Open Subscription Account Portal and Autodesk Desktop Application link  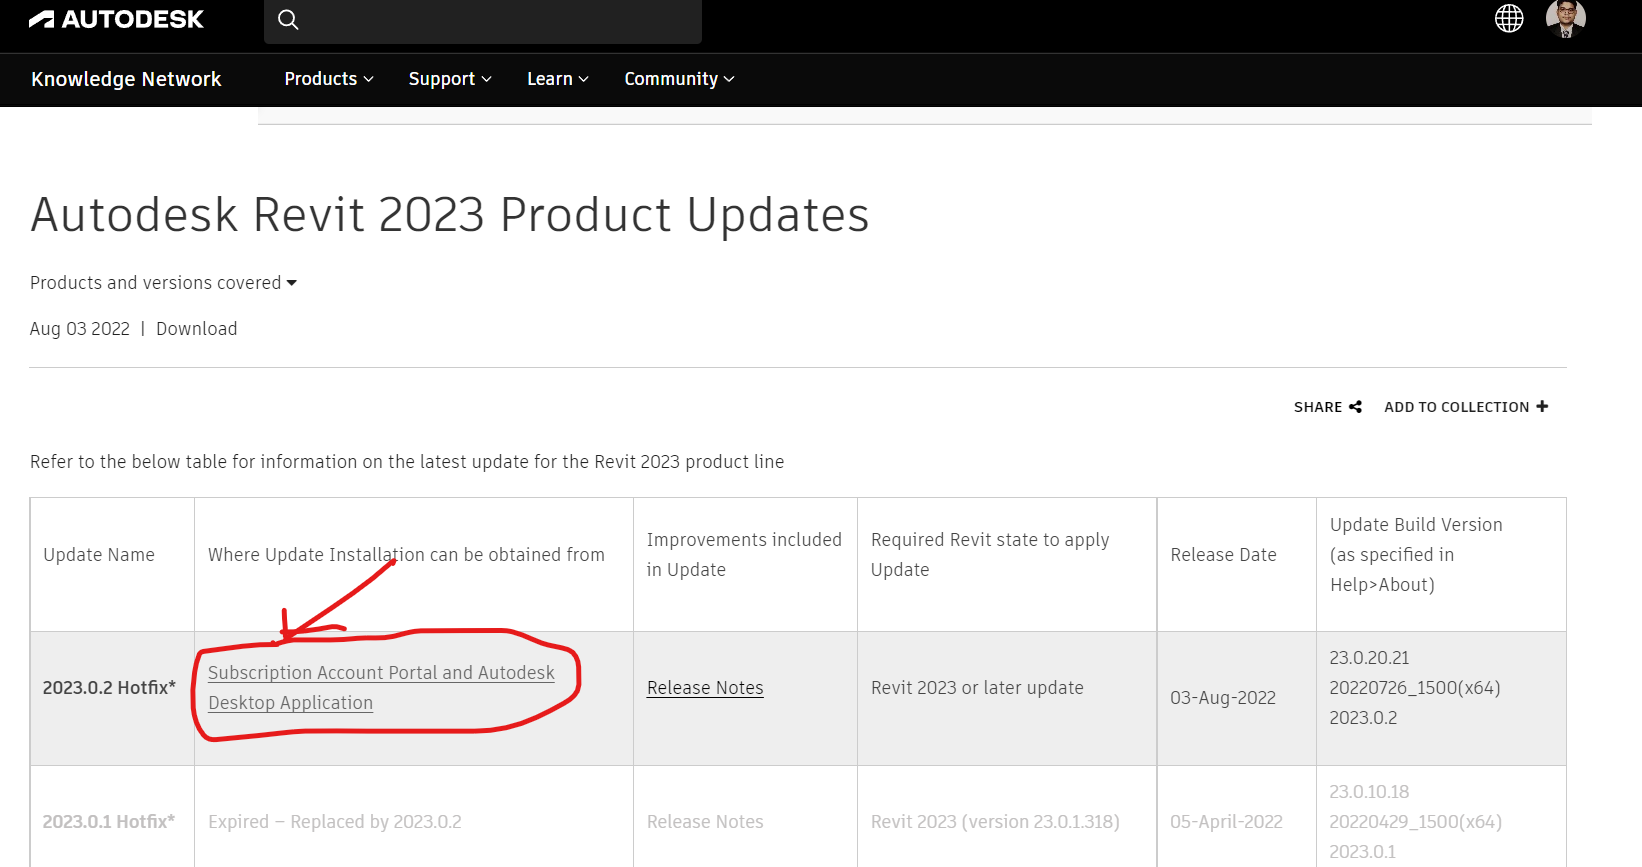pos(381,688)
